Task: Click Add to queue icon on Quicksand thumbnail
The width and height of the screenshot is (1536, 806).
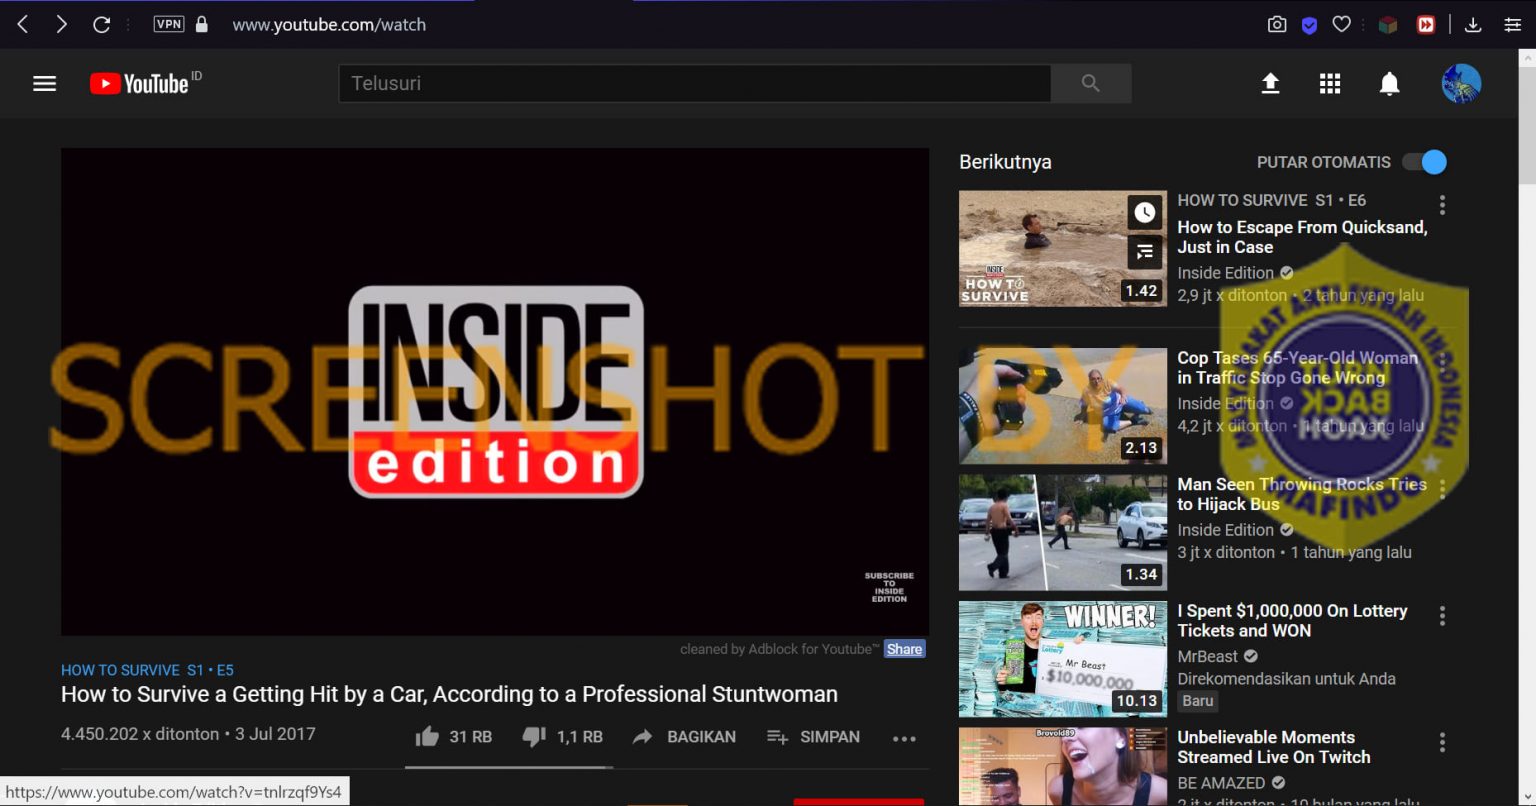Action: pos(1145,252)
